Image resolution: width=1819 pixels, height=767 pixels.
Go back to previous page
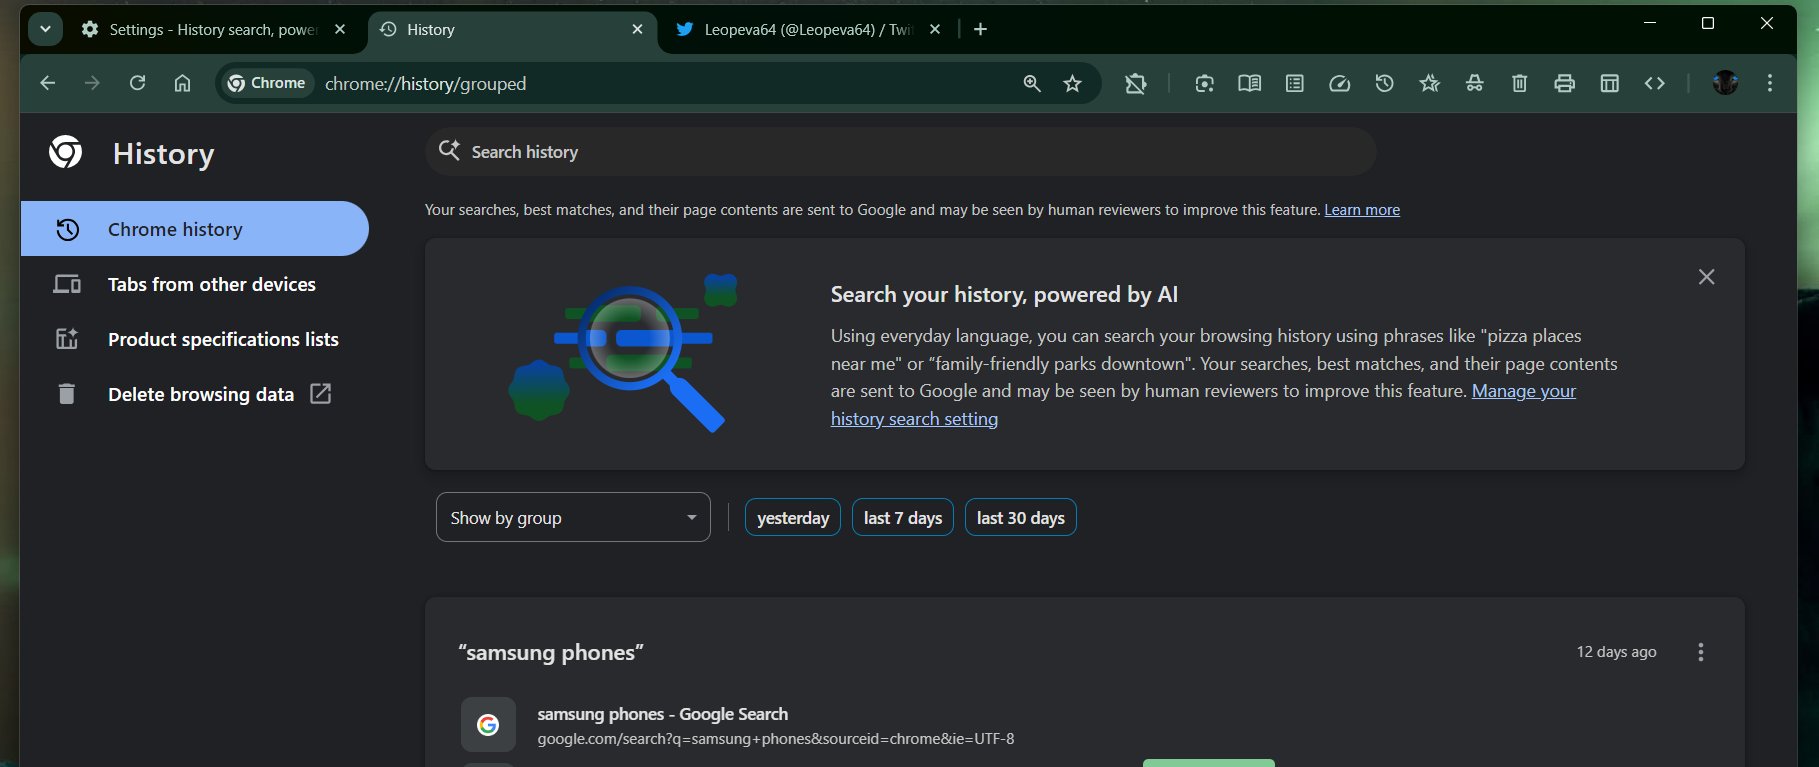(x=47, y=83)
